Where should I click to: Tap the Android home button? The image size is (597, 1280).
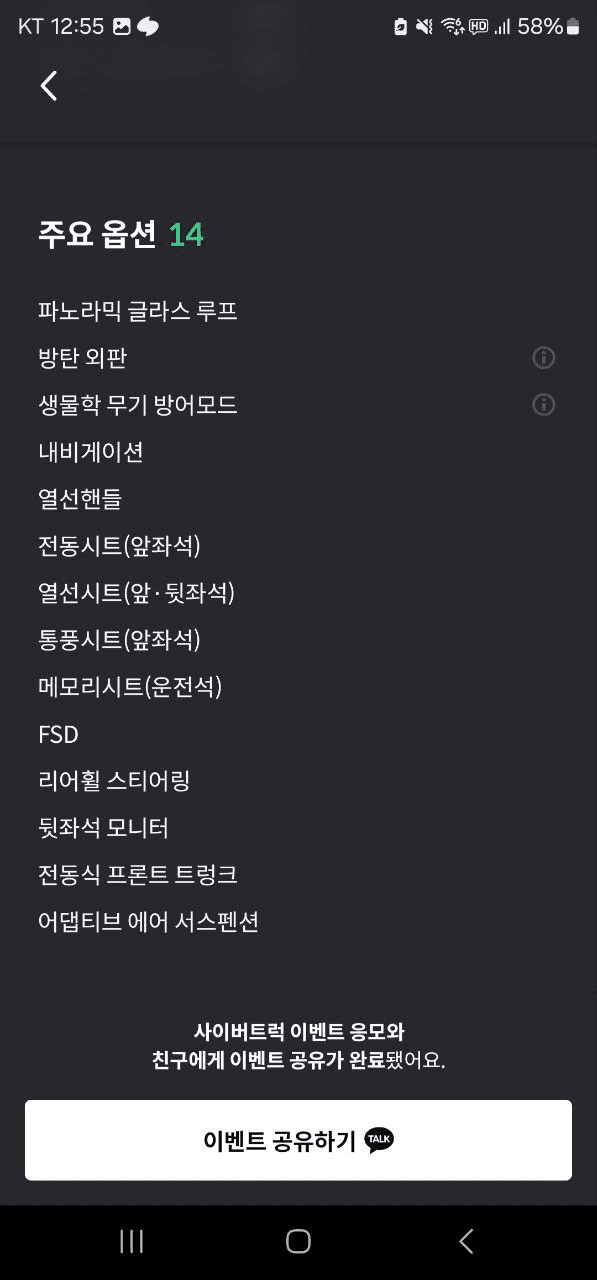[298, 1241]
